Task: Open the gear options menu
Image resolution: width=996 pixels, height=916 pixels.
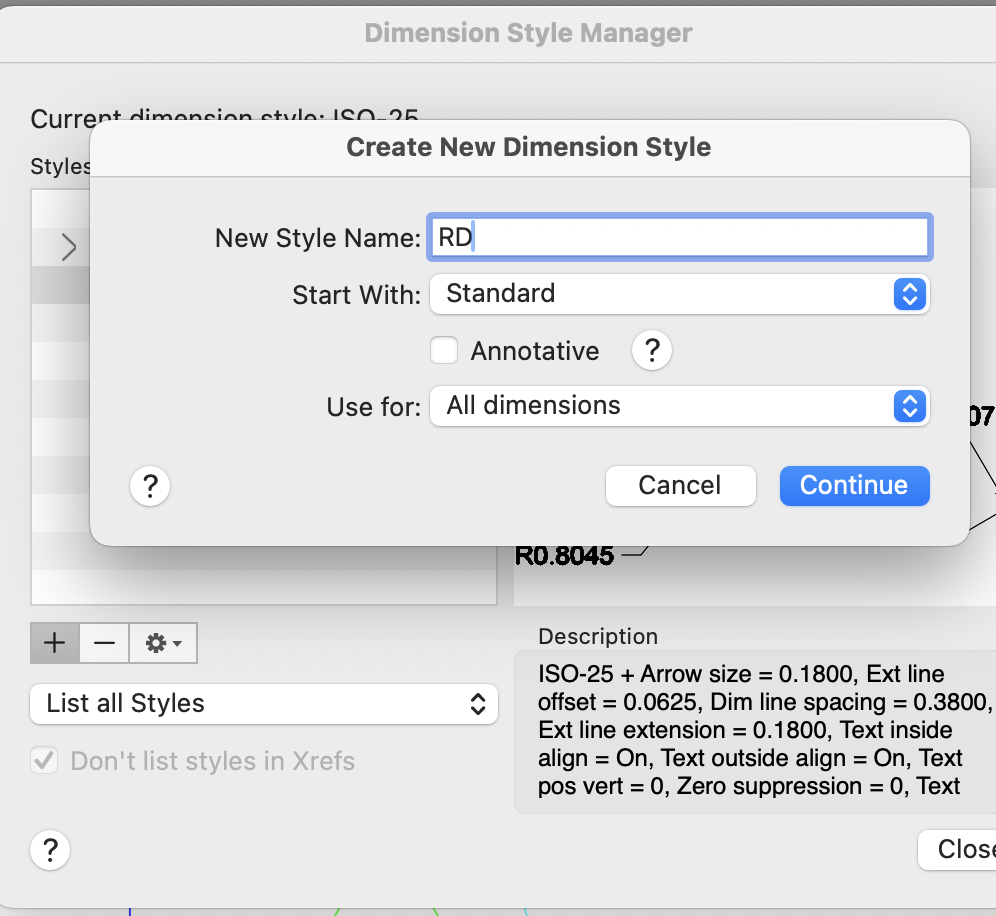Action: [x=163, y=643]
